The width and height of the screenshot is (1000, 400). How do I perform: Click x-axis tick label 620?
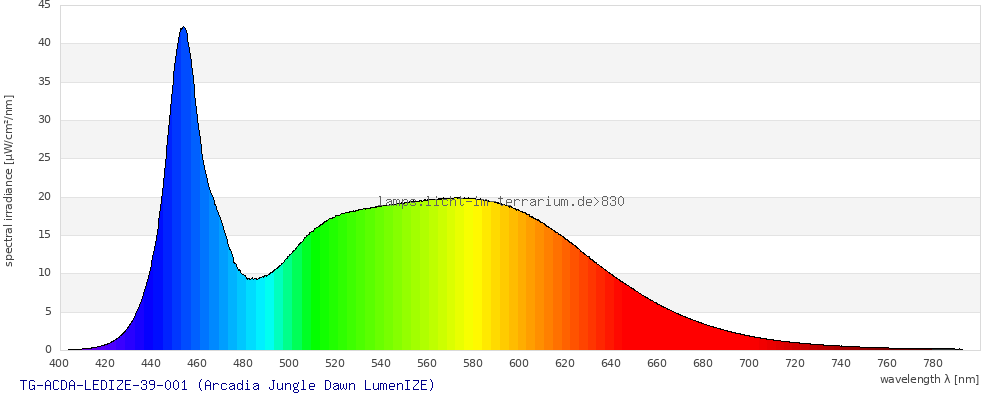[x=565, y=364]
